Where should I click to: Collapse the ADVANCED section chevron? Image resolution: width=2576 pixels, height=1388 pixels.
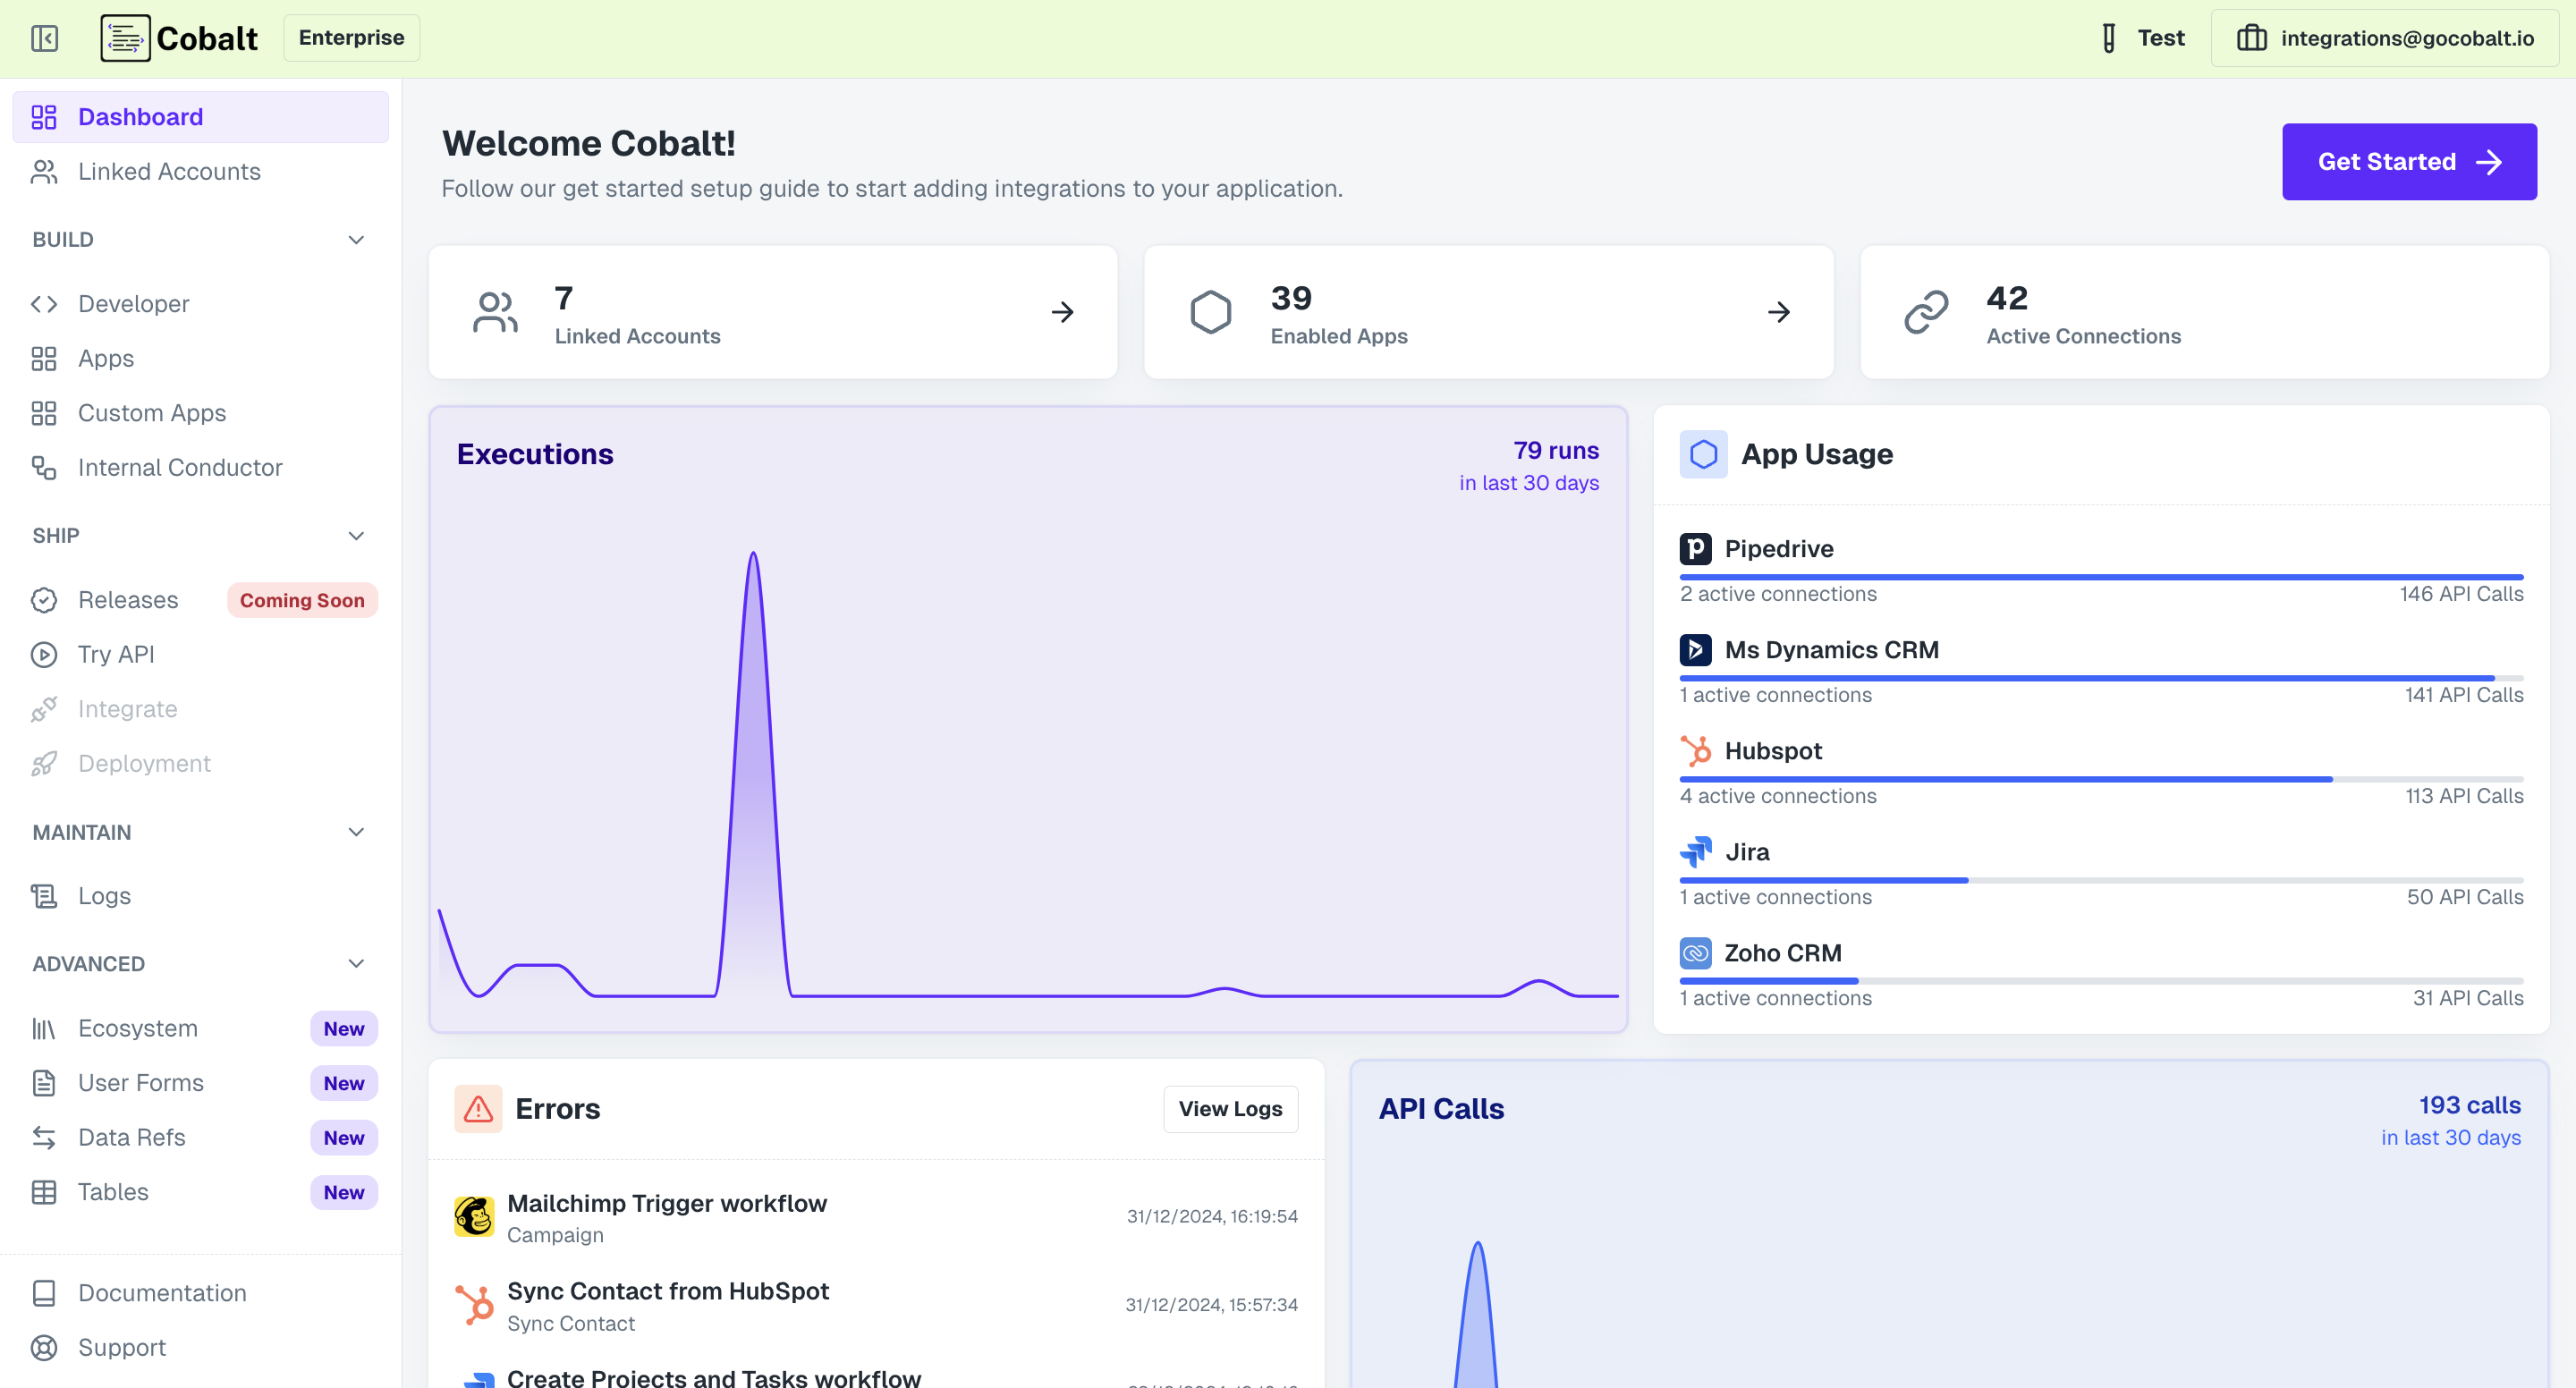[x=356, y=964]
